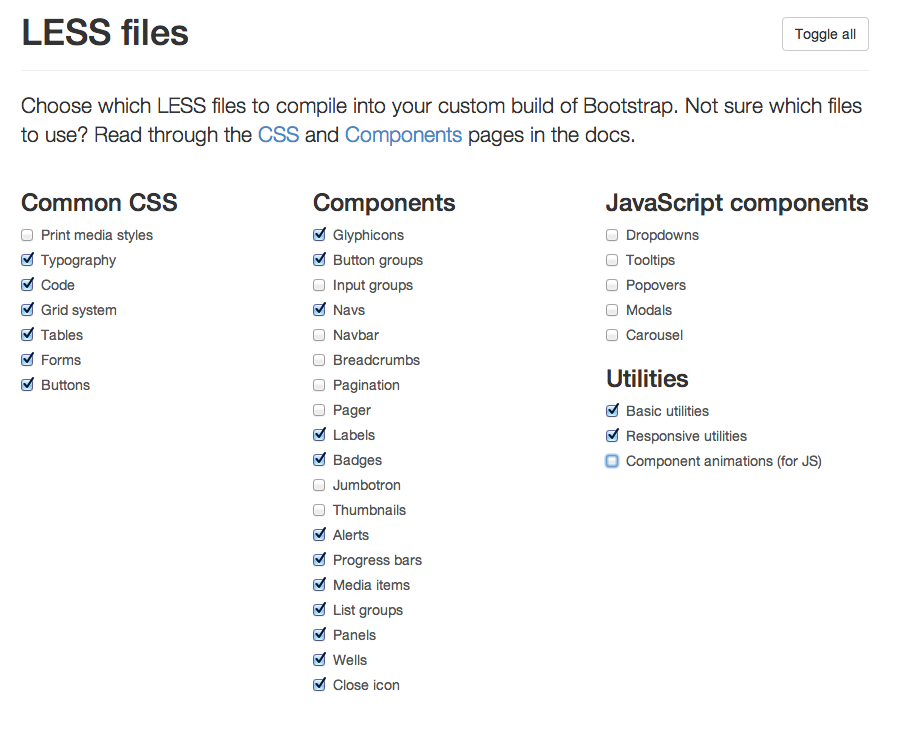Viewport: 903px width, 740px height.
Task: Enable the Modals checkbox
Action: (x=612, y=310)
